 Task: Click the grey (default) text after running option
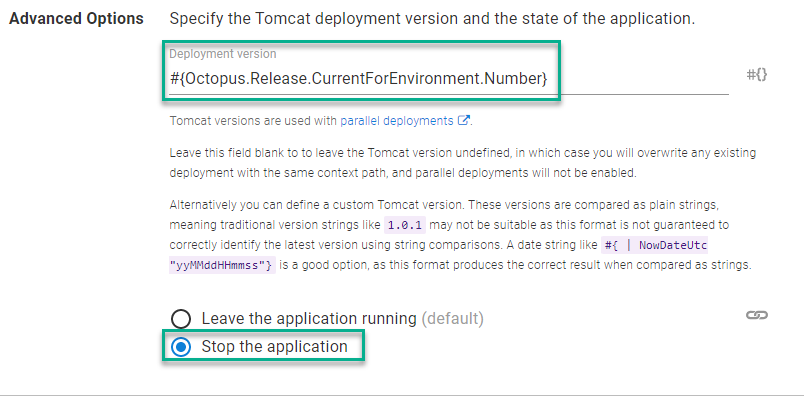click(452, 319)
